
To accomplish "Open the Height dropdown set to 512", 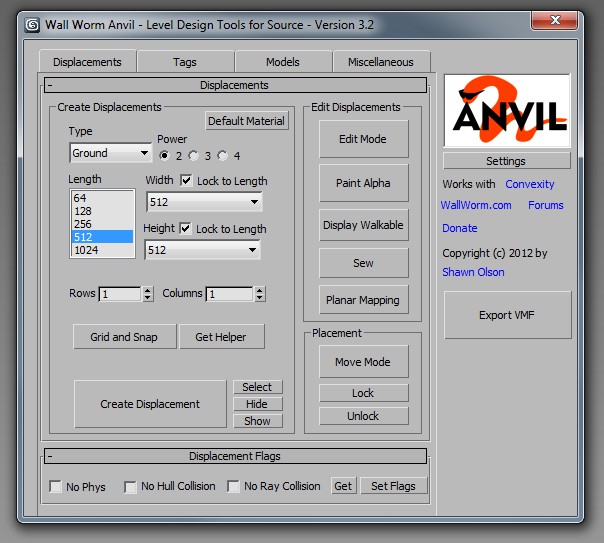I will point(202,250).
